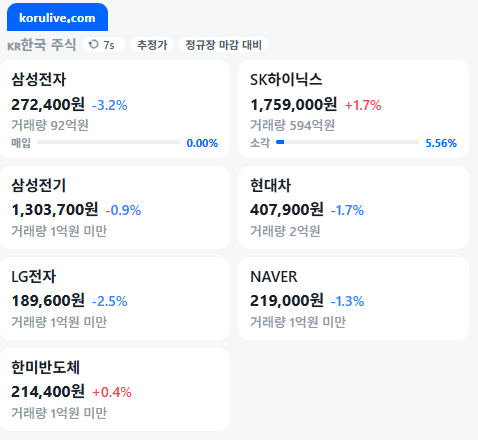Open the 한미반도체 stock card

(115, 390)
